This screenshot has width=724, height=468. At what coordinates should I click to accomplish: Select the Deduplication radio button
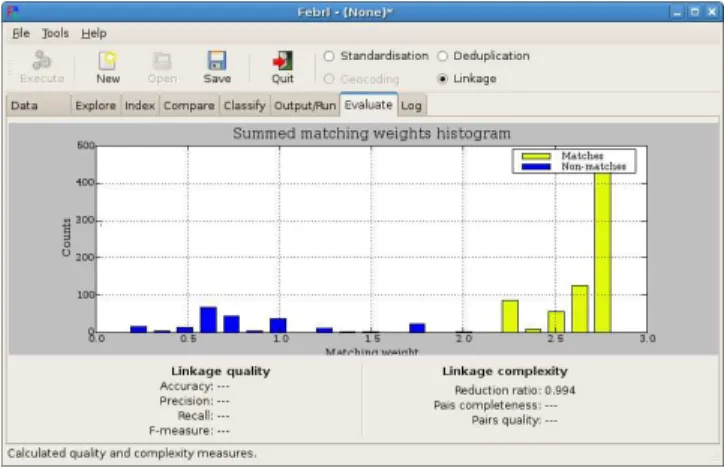(442, 56)
